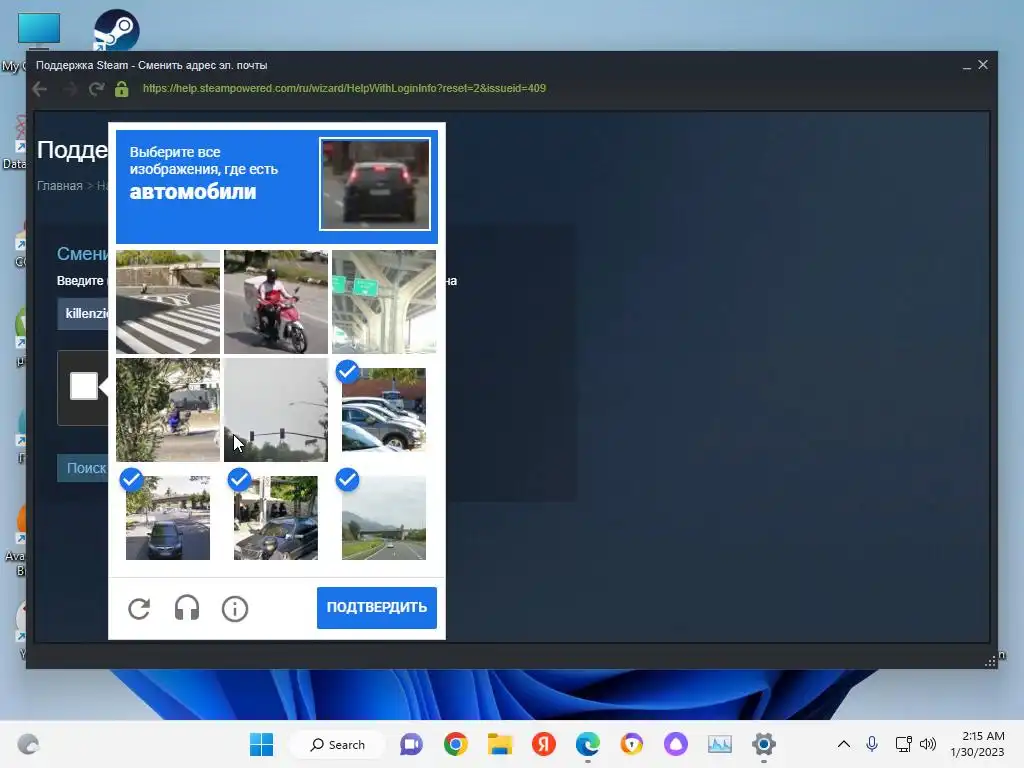Open the performance chart taskbar app

(x=720, y=744)
